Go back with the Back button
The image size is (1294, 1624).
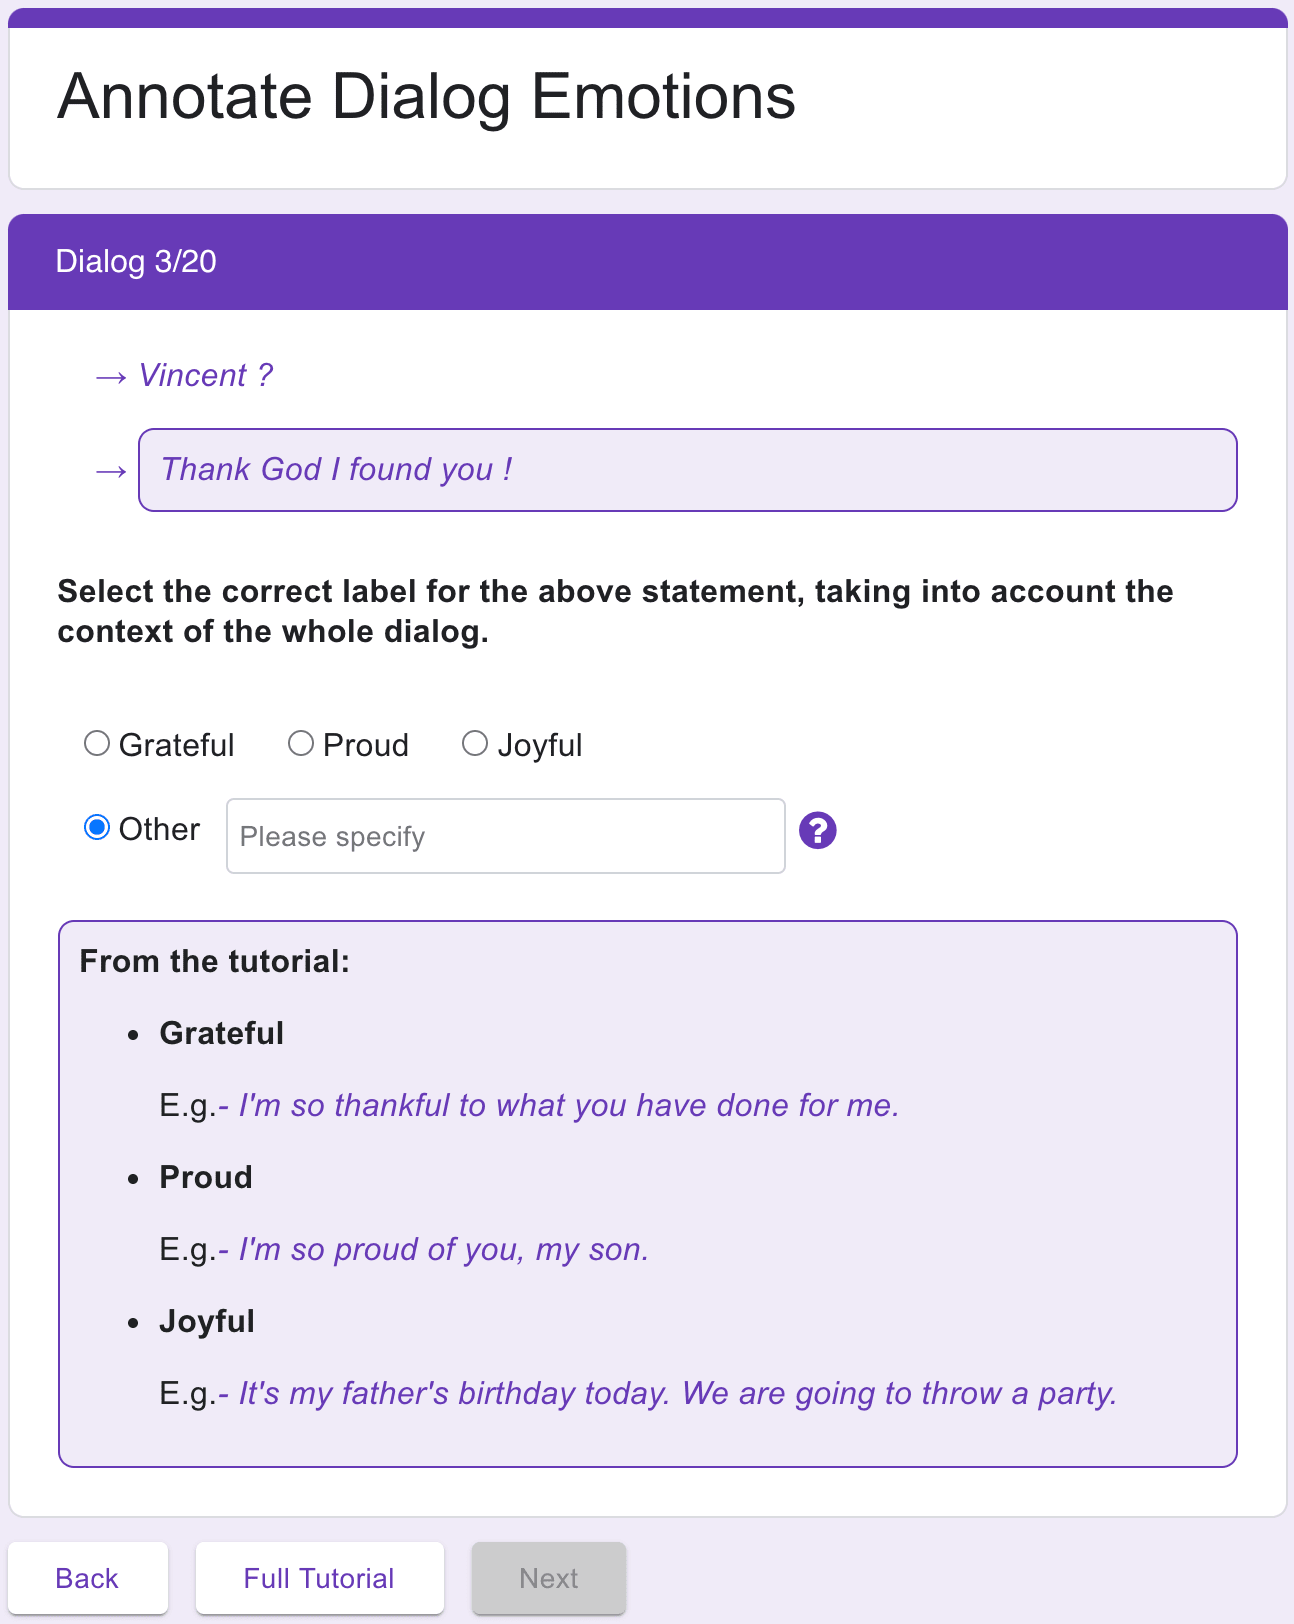click(88, 1578)
